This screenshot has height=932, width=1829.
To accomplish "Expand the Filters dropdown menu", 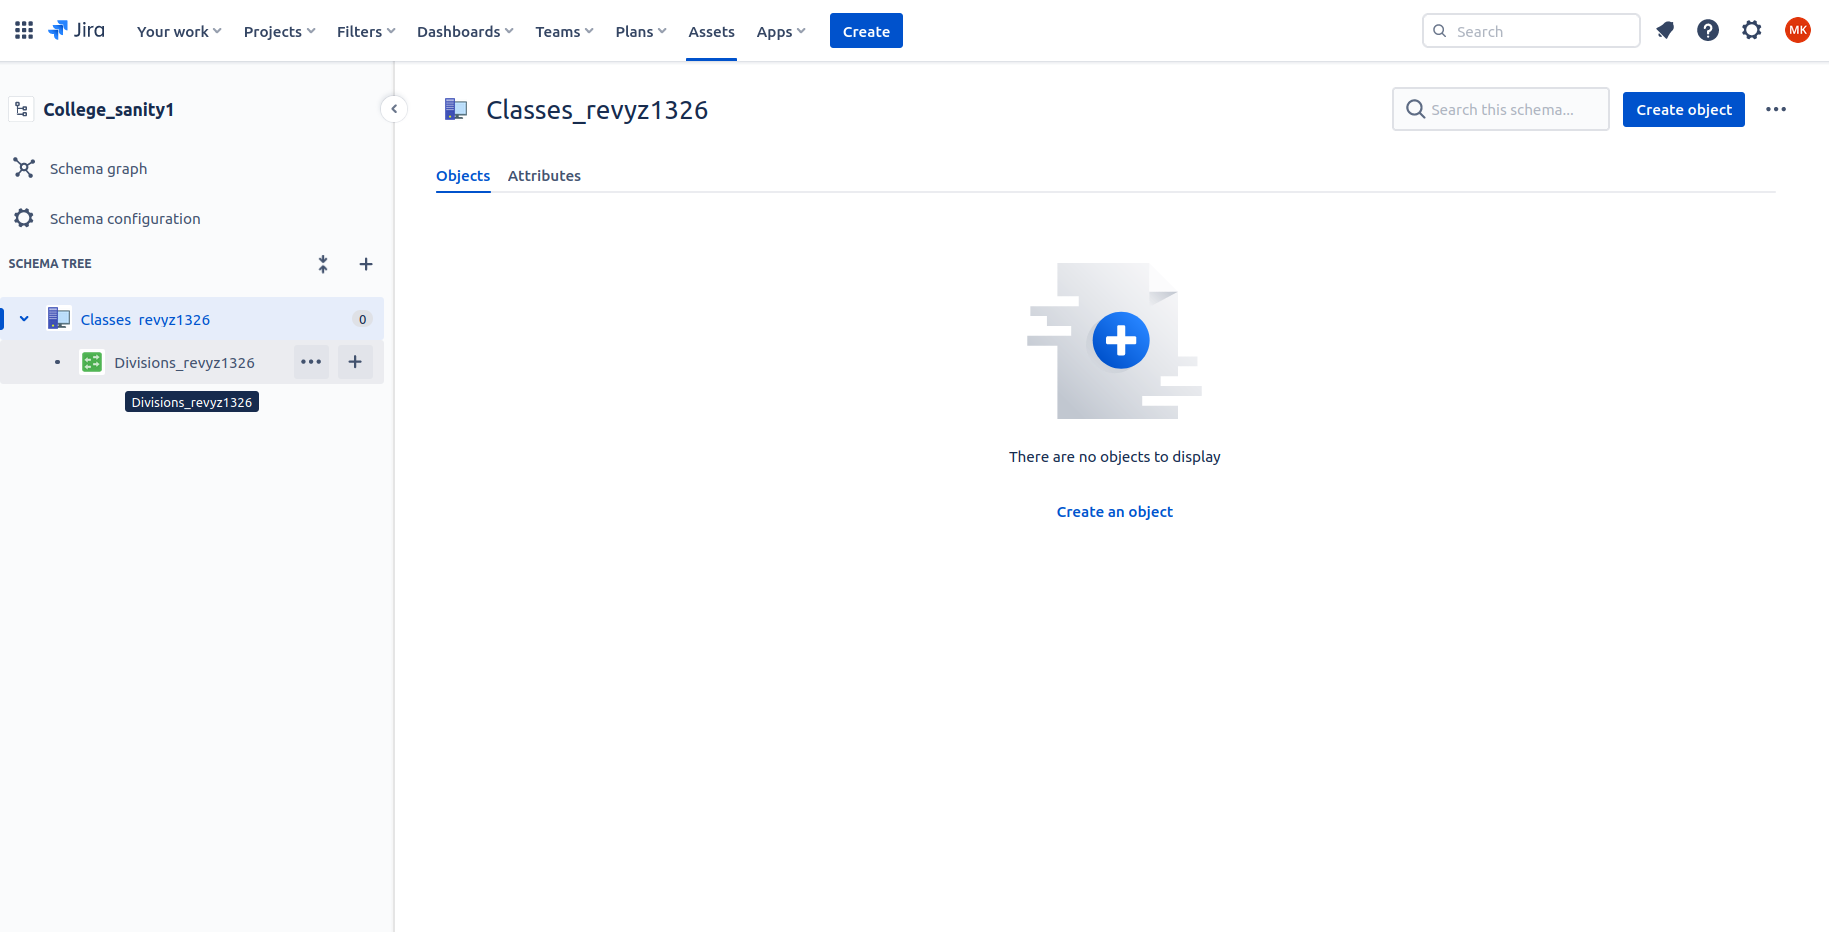I will point(366,31).
